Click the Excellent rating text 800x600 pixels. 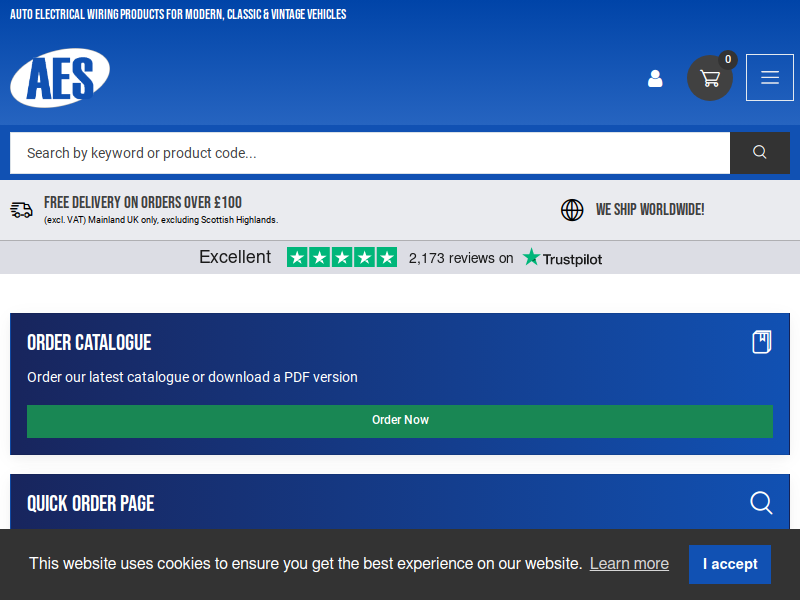tap(235, 257)
